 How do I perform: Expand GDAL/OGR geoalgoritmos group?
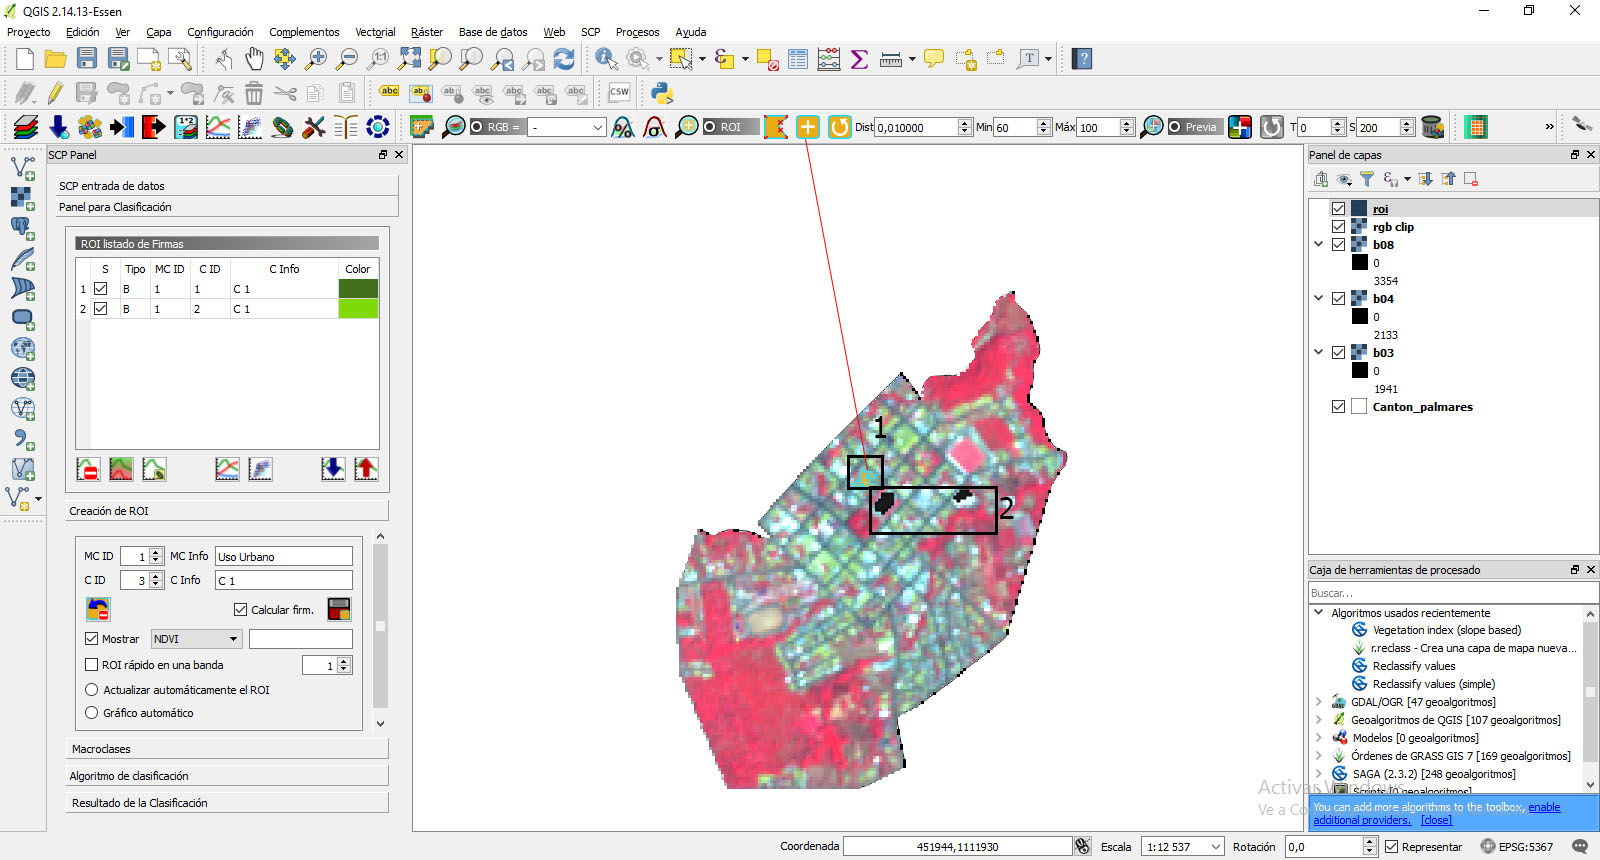click(1318, 701)
